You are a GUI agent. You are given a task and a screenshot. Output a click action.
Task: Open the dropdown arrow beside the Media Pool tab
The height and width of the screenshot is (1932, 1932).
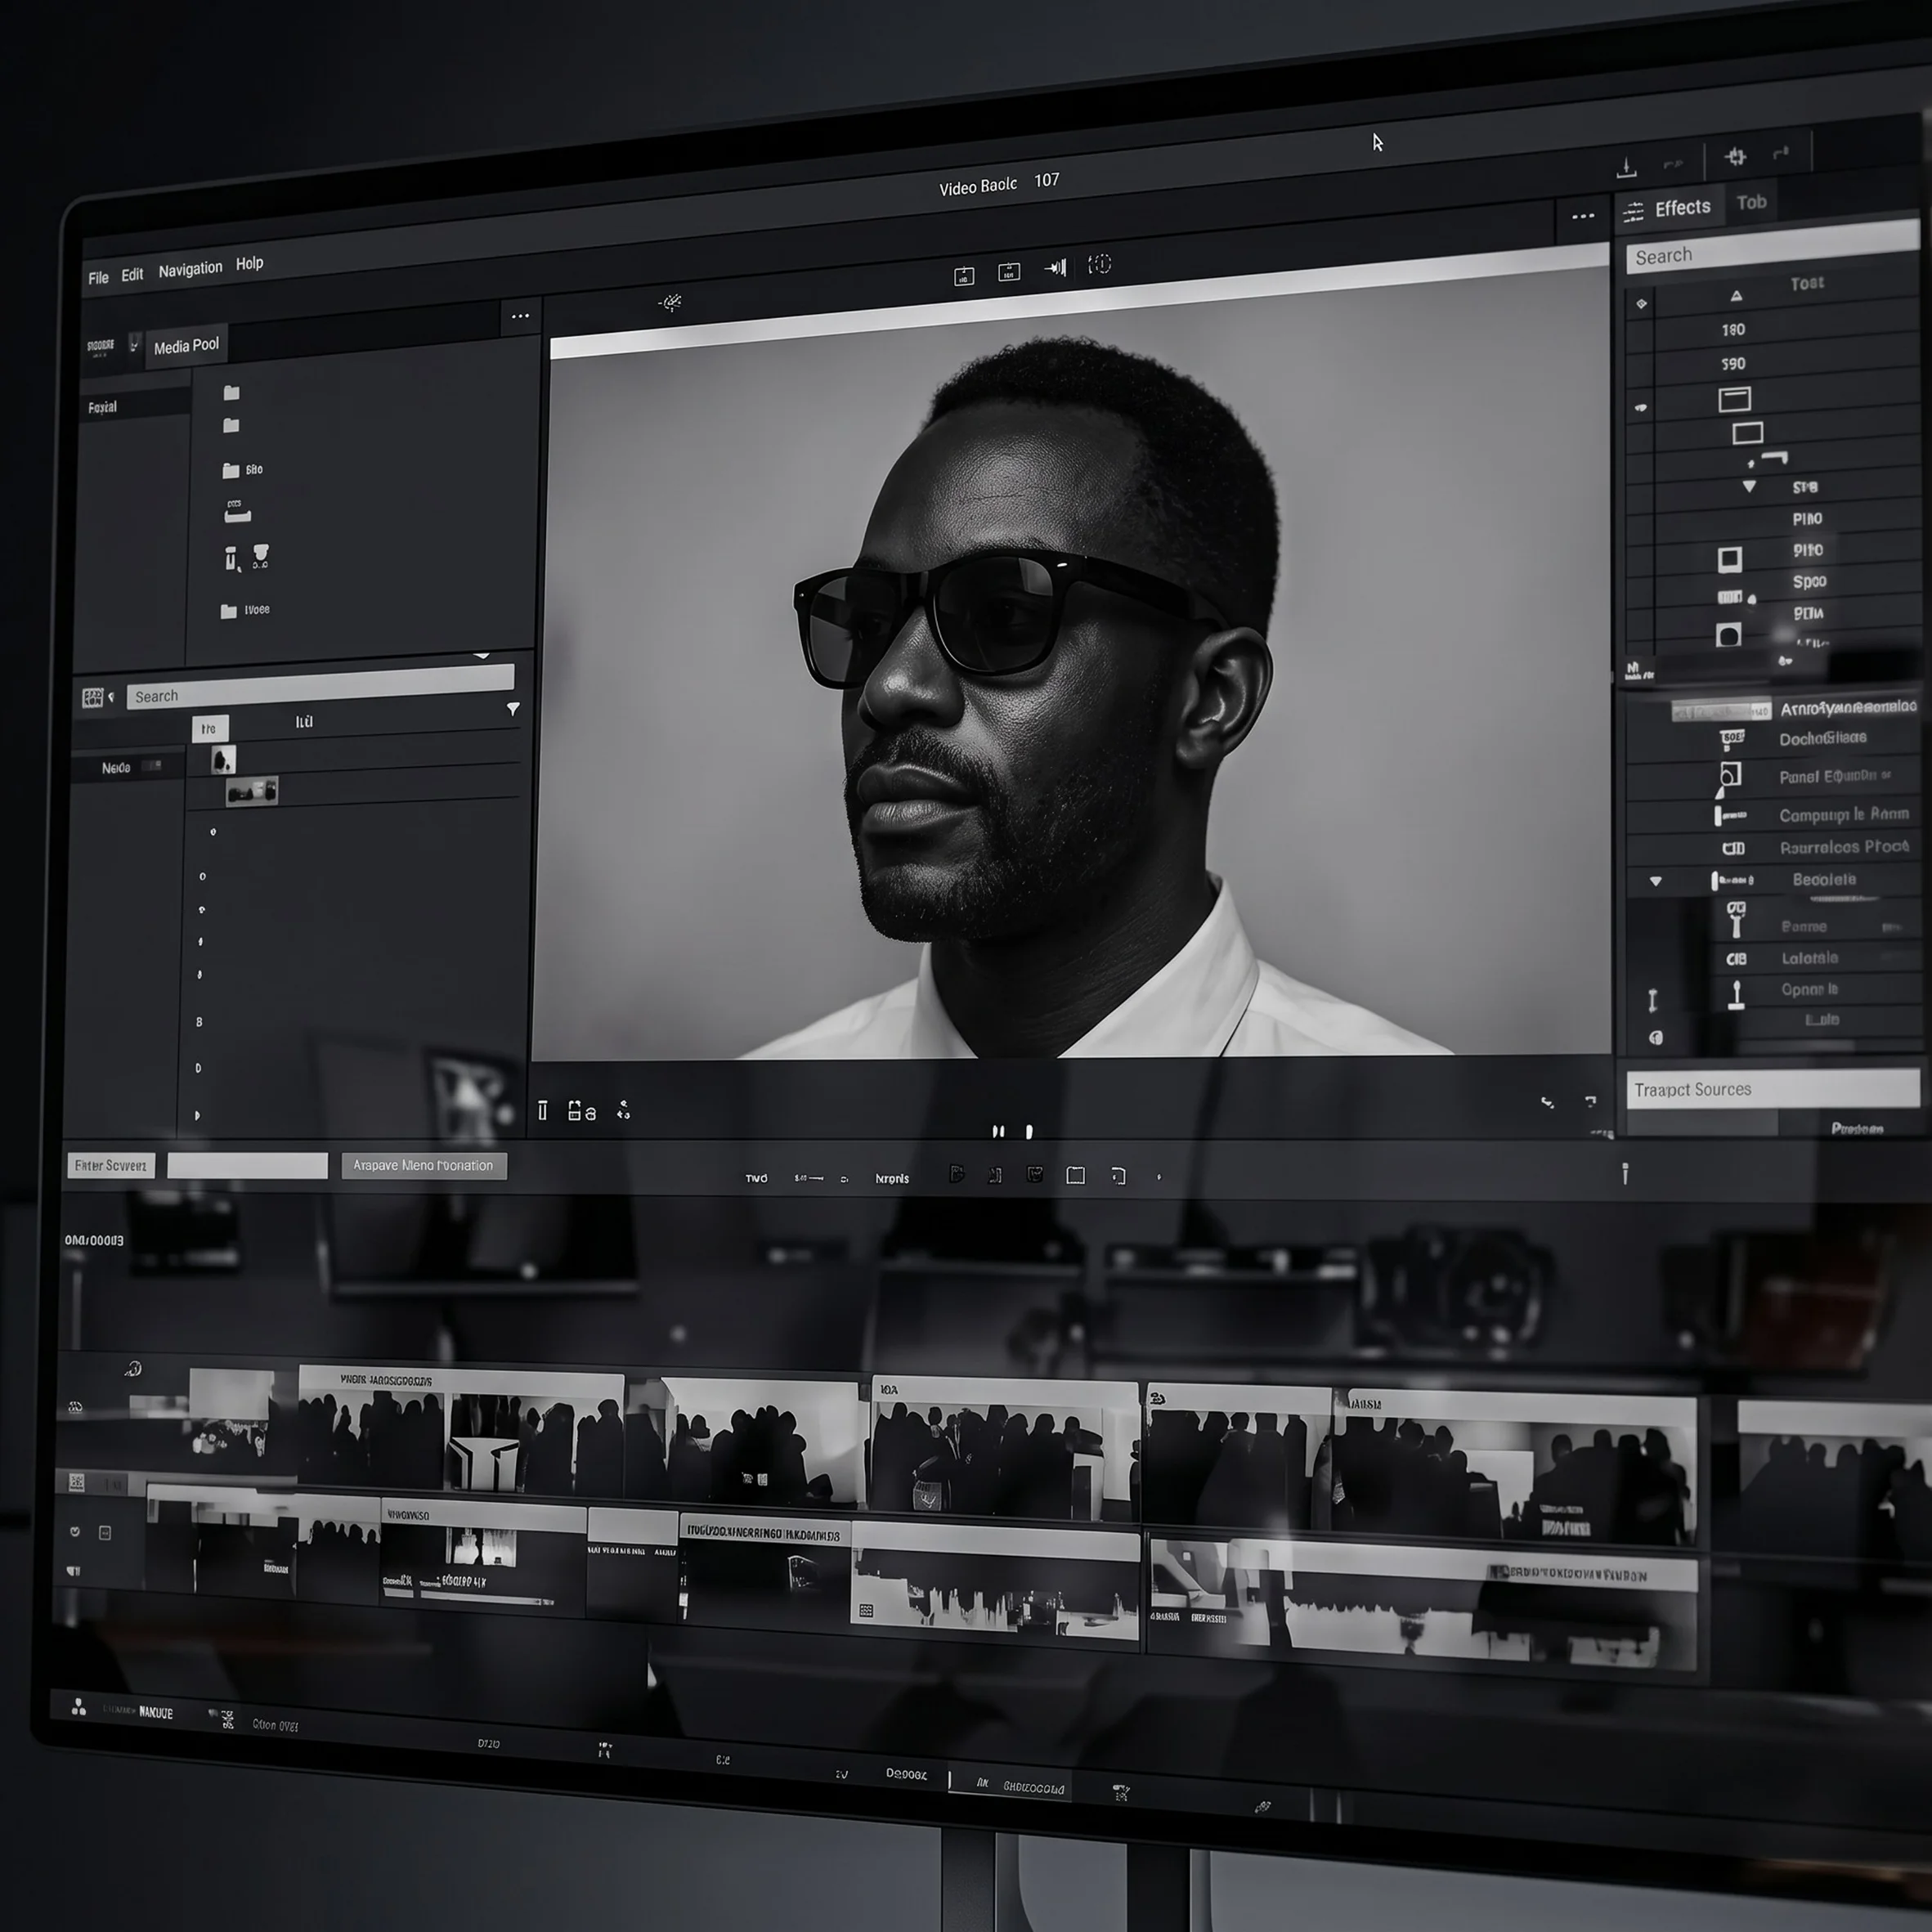(134, 346)
